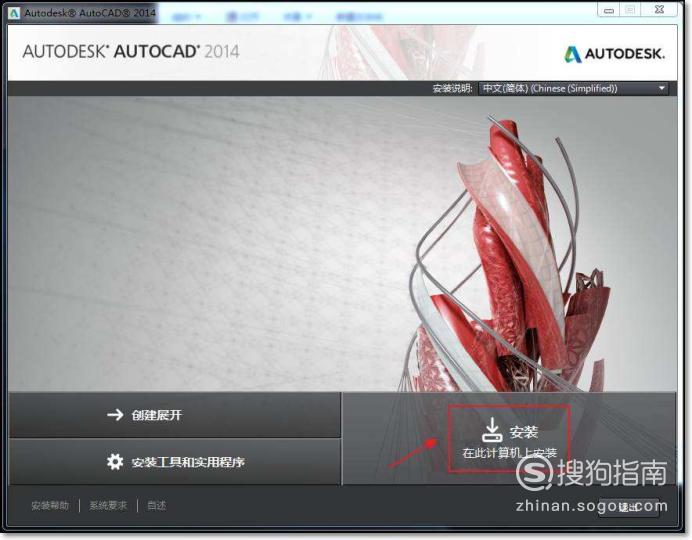The width and height of the screenshot is (692, 540).
Task: Click the Autodesk logo at top right
Action: pos(614,54)
